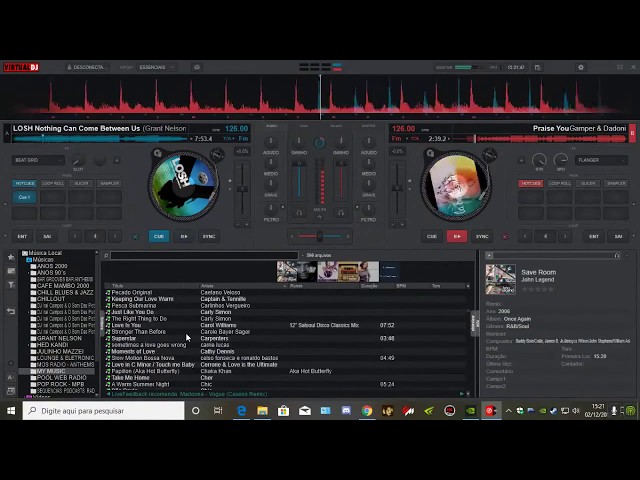Select left deck SAMPLER pad tab
The image size is (640, 480).
[109, 184]
